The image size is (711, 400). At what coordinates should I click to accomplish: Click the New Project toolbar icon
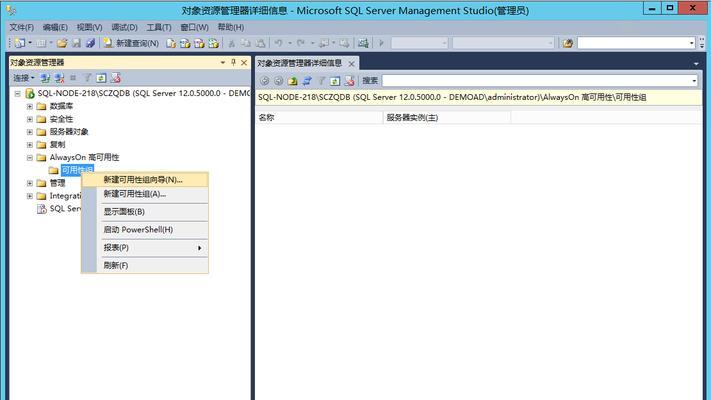coord(19,43)
